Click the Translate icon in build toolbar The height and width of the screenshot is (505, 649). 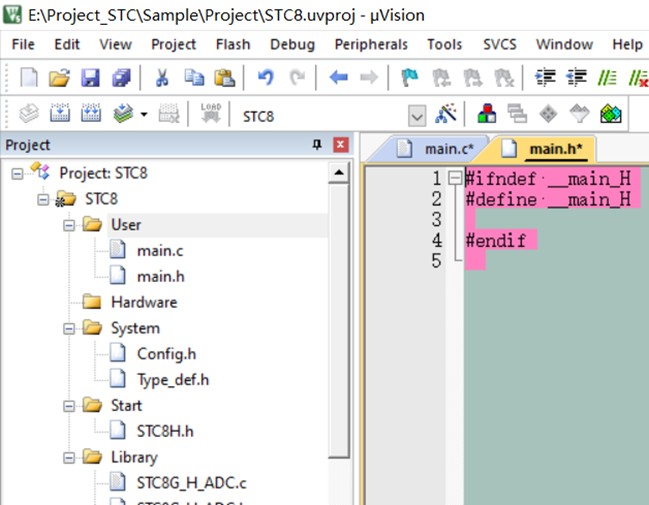point(29,113)
